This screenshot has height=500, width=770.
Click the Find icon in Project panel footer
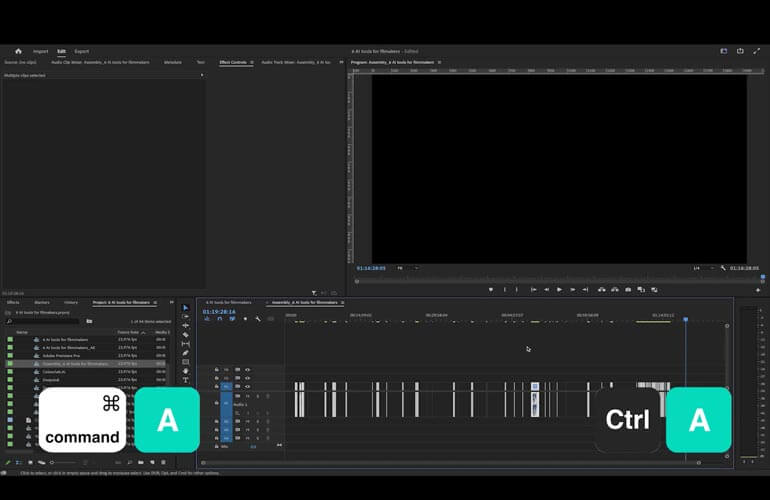130,462
